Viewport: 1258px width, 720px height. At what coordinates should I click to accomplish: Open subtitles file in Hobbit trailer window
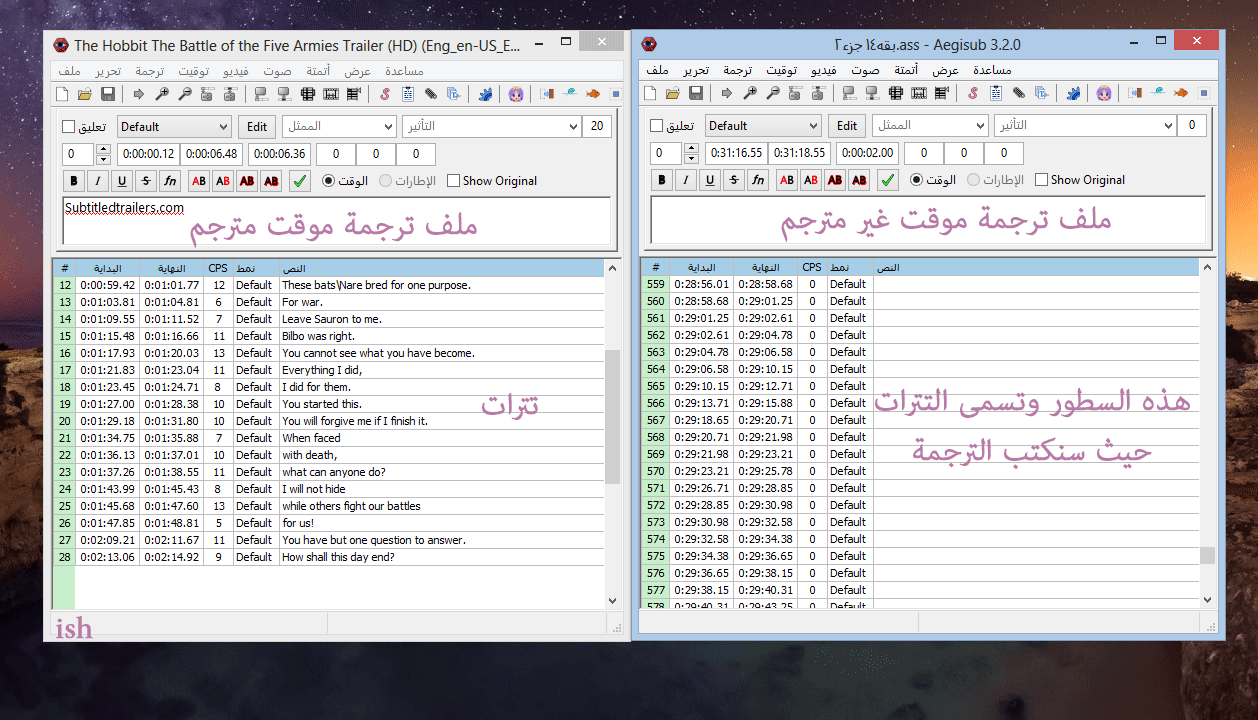tap(85, 94)
